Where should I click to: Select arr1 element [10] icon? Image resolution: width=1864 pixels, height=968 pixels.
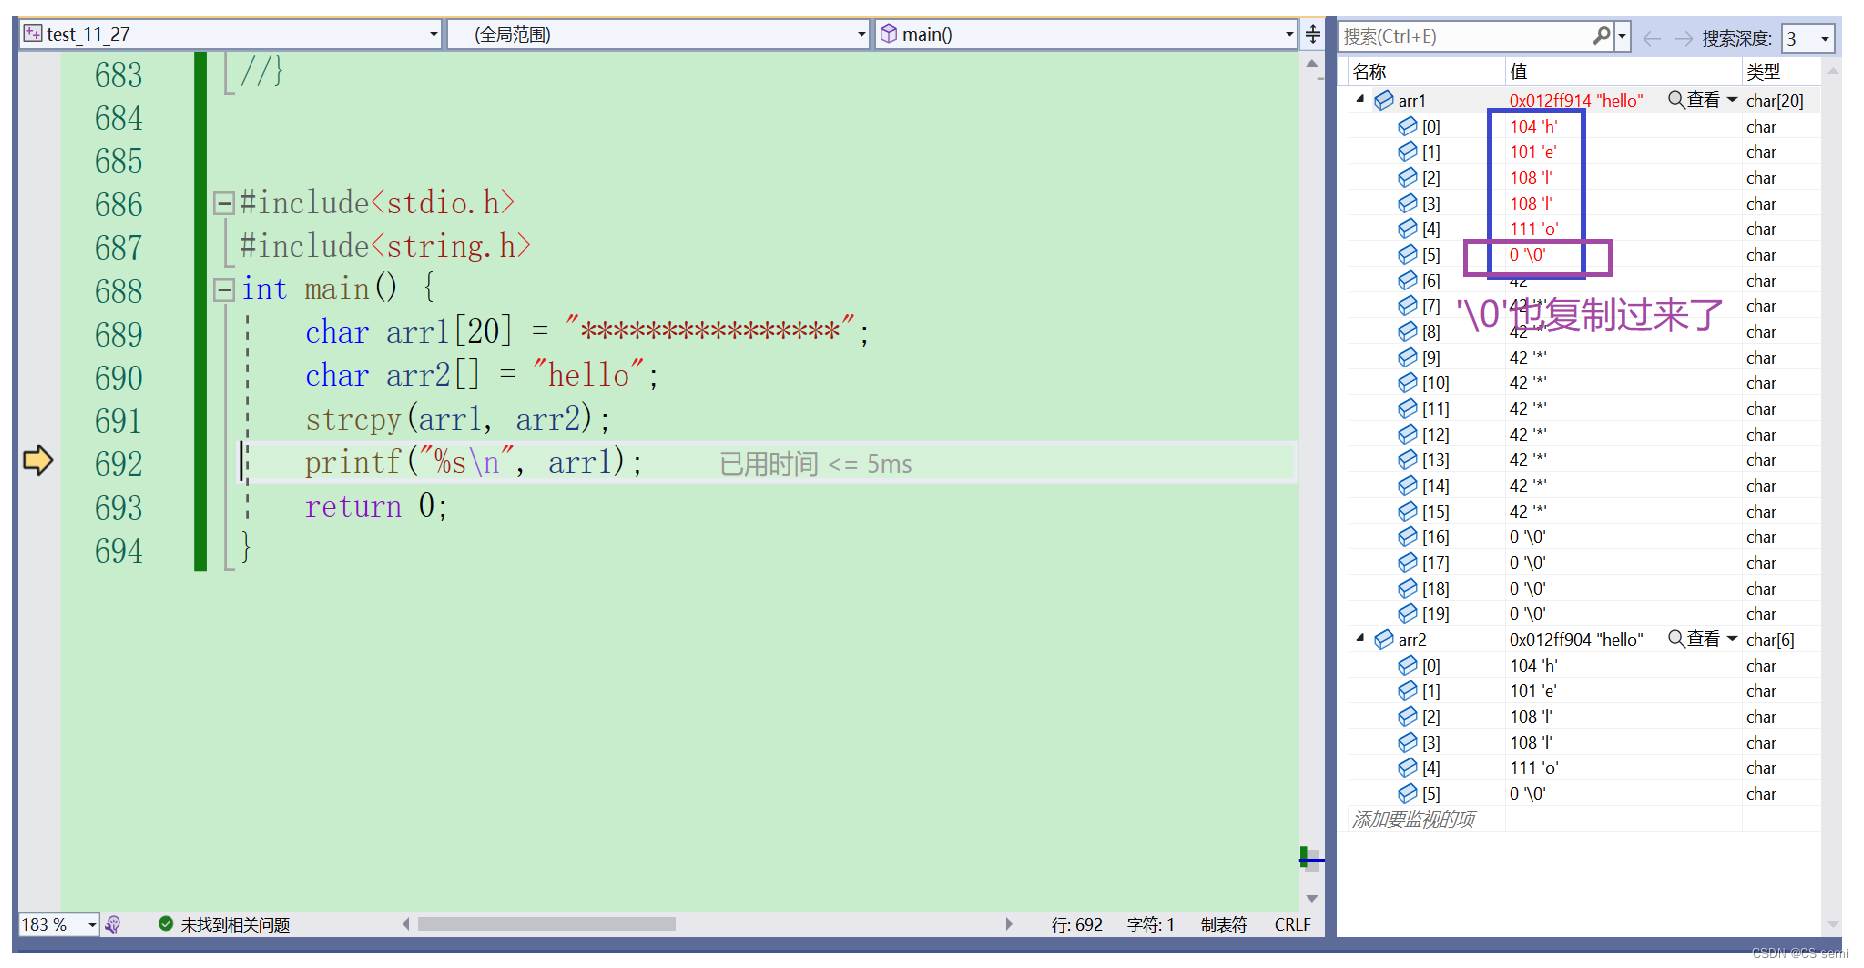pos(1408,382)
